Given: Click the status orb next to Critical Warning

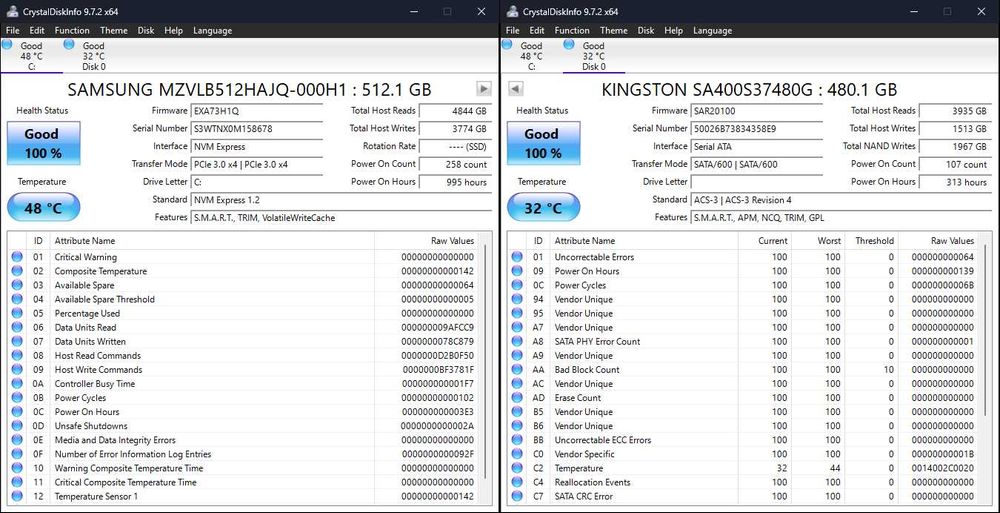Looking at the screenshot, I should pos(17,257).
